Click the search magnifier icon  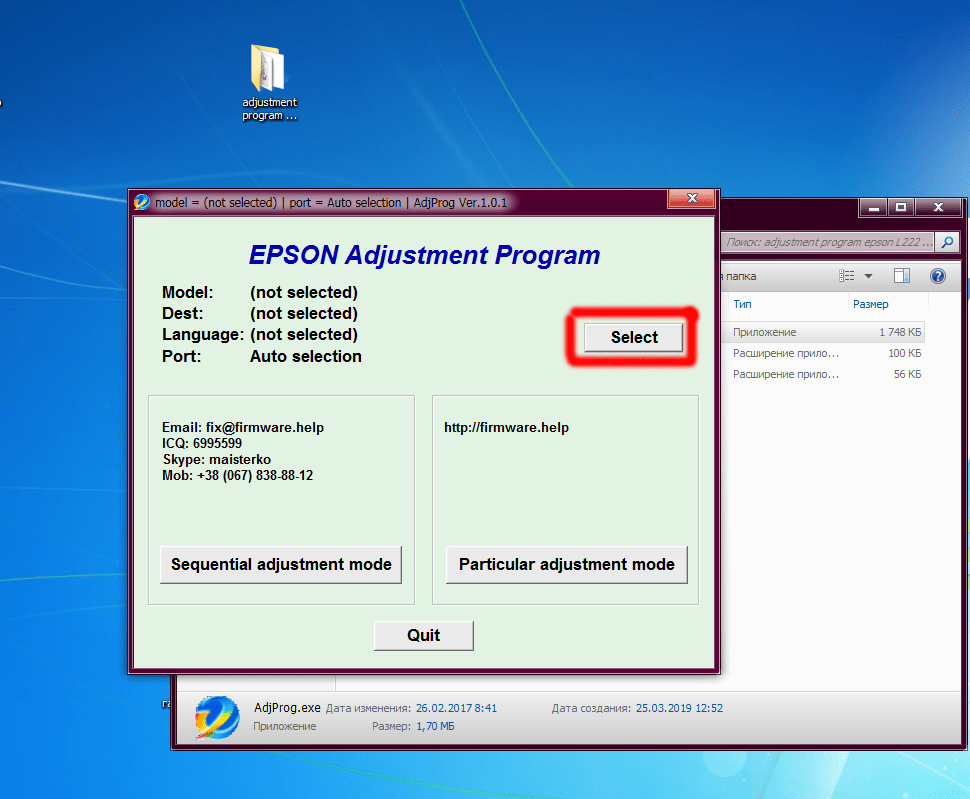(946, 241)
